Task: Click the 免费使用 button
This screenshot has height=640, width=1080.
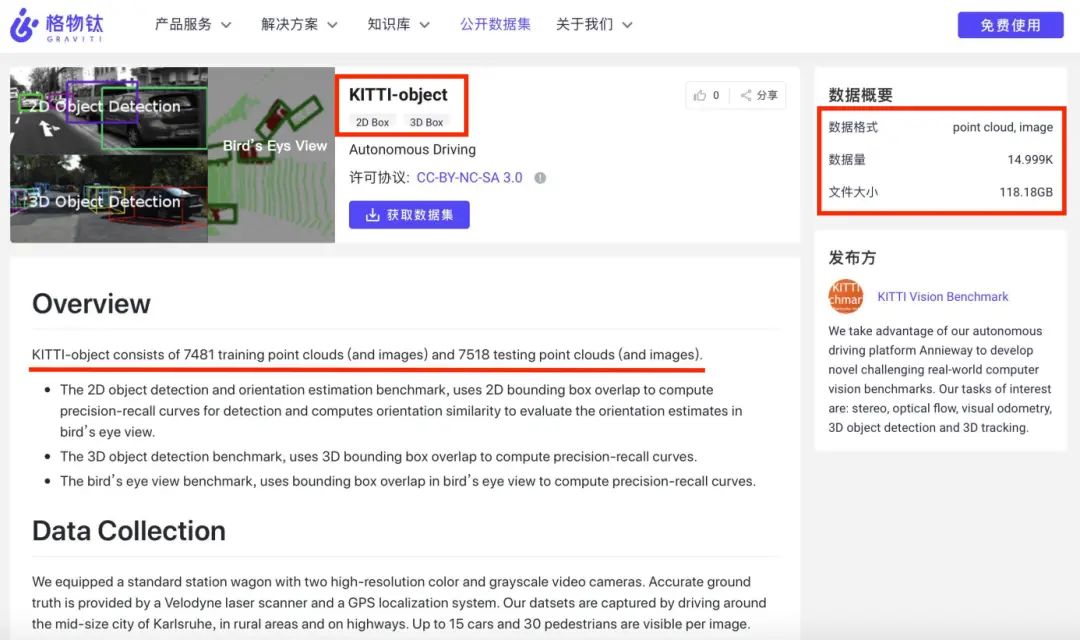Action: click(x=1010, y=25)
